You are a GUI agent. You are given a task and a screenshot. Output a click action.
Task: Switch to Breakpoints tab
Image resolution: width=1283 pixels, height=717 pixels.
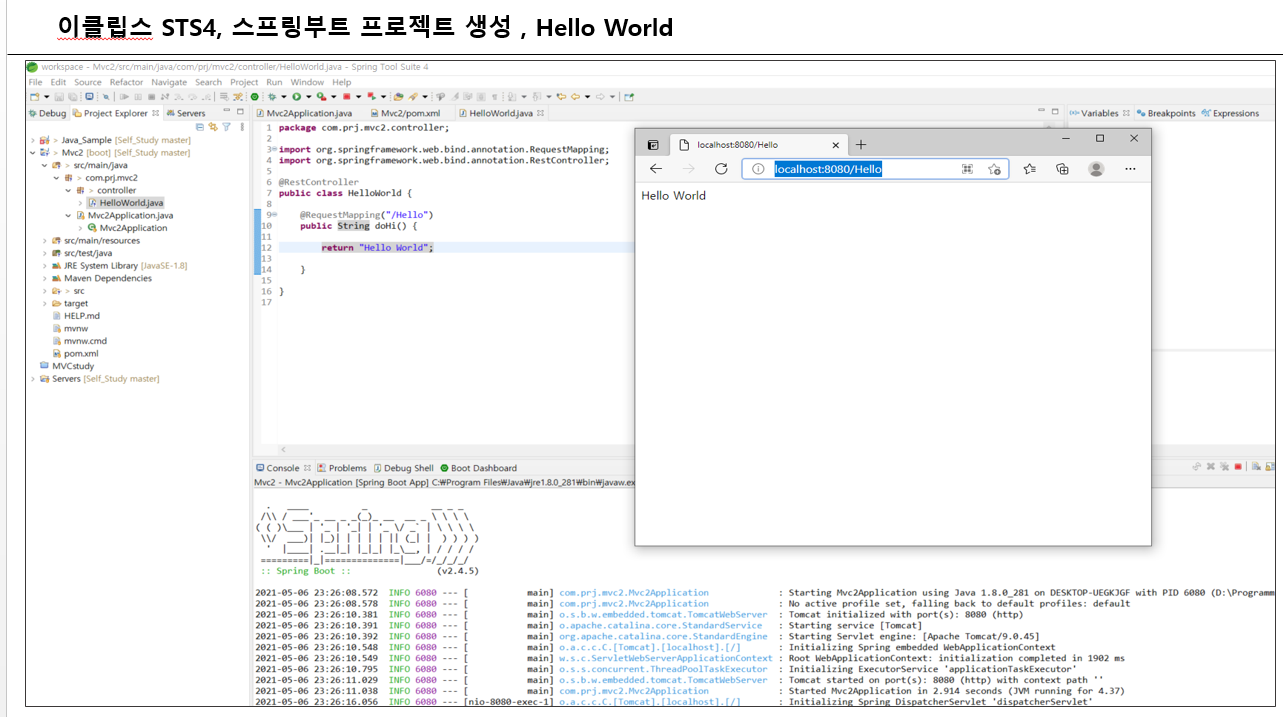coord(1166,113)
